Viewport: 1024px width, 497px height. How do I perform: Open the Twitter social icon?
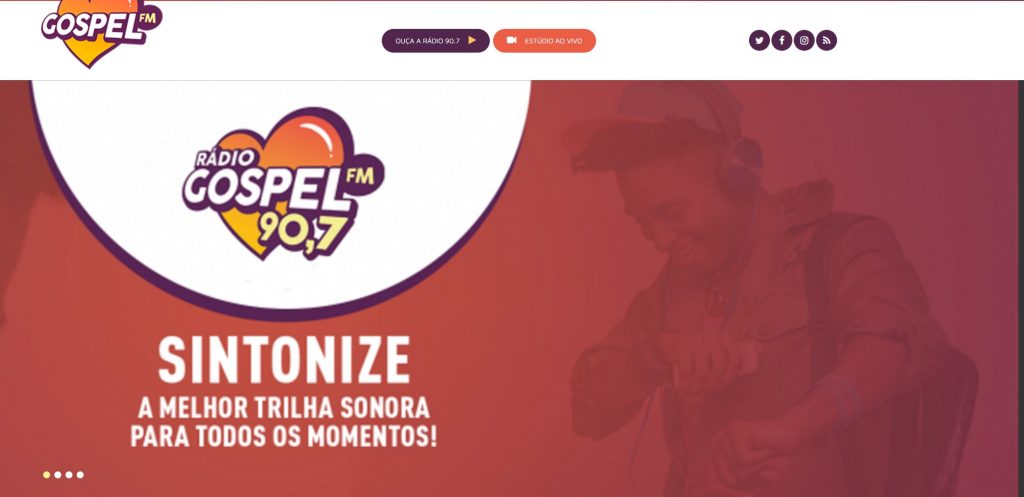(759, 40)
